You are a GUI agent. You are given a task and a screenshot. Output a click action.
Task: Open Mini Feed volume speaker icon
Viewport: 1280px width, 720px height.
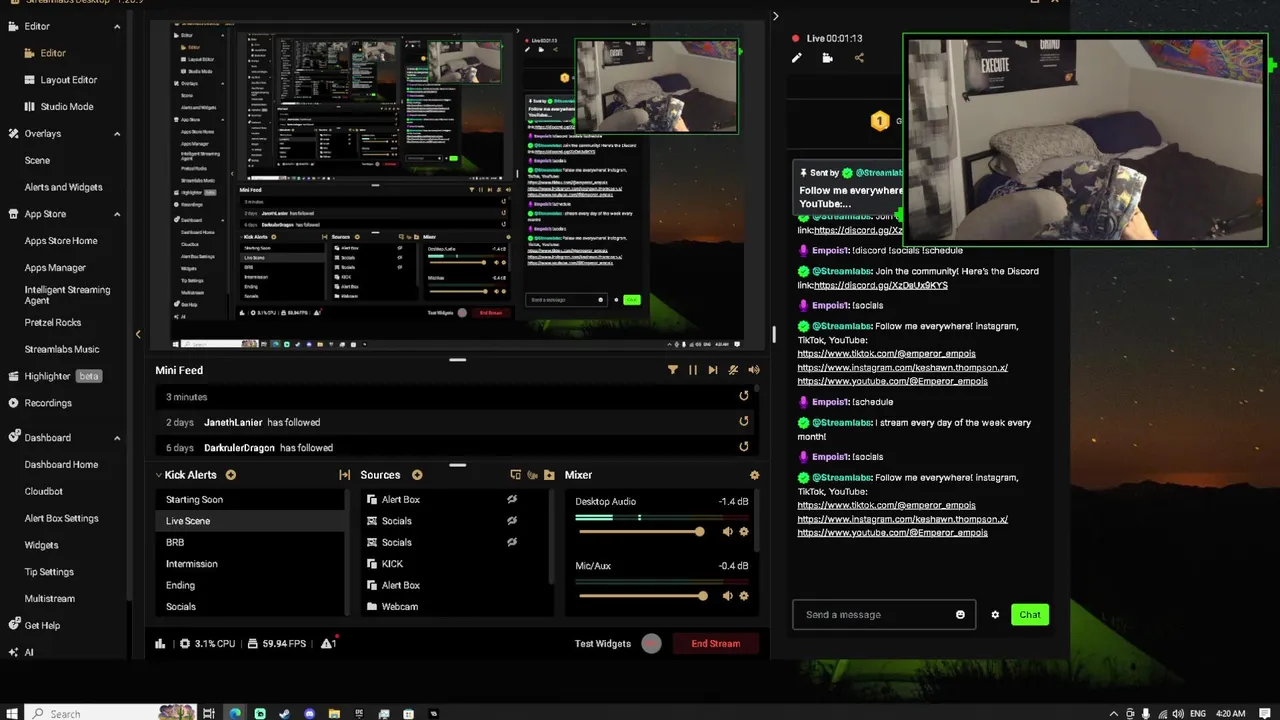click(x=754, y=370)
